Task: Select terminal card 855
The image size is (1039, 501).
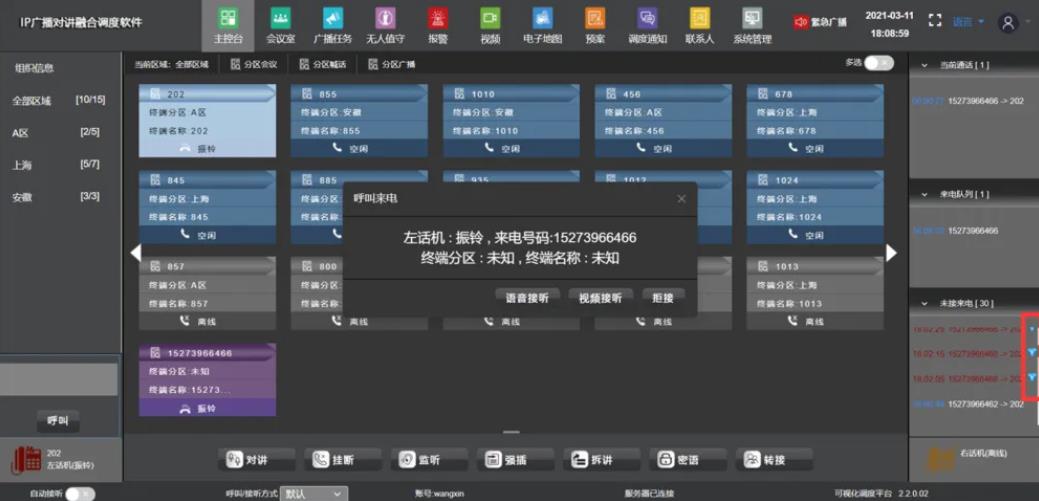Action: [x=359, y=121]
